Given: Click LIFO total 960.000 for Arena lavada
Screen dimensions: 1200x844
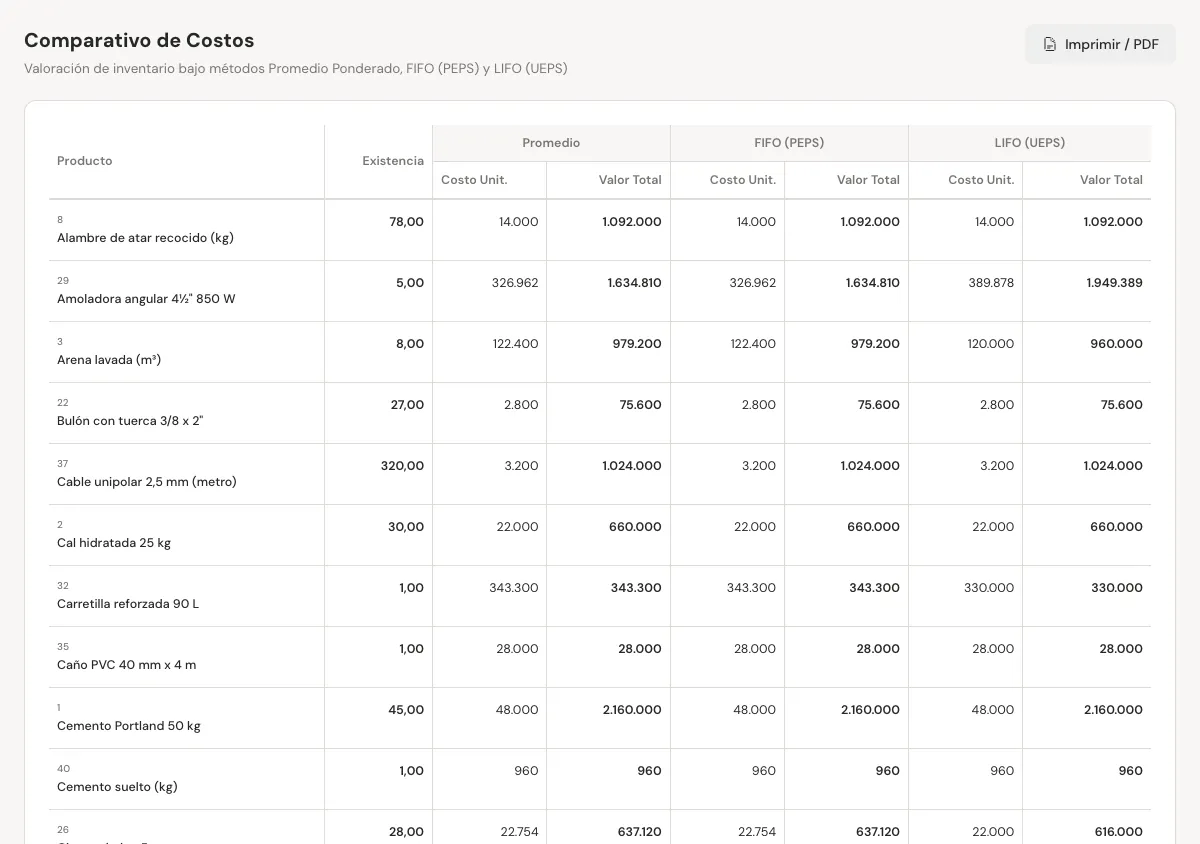Looking at the screenshot, I should (x=1116, y=344).
